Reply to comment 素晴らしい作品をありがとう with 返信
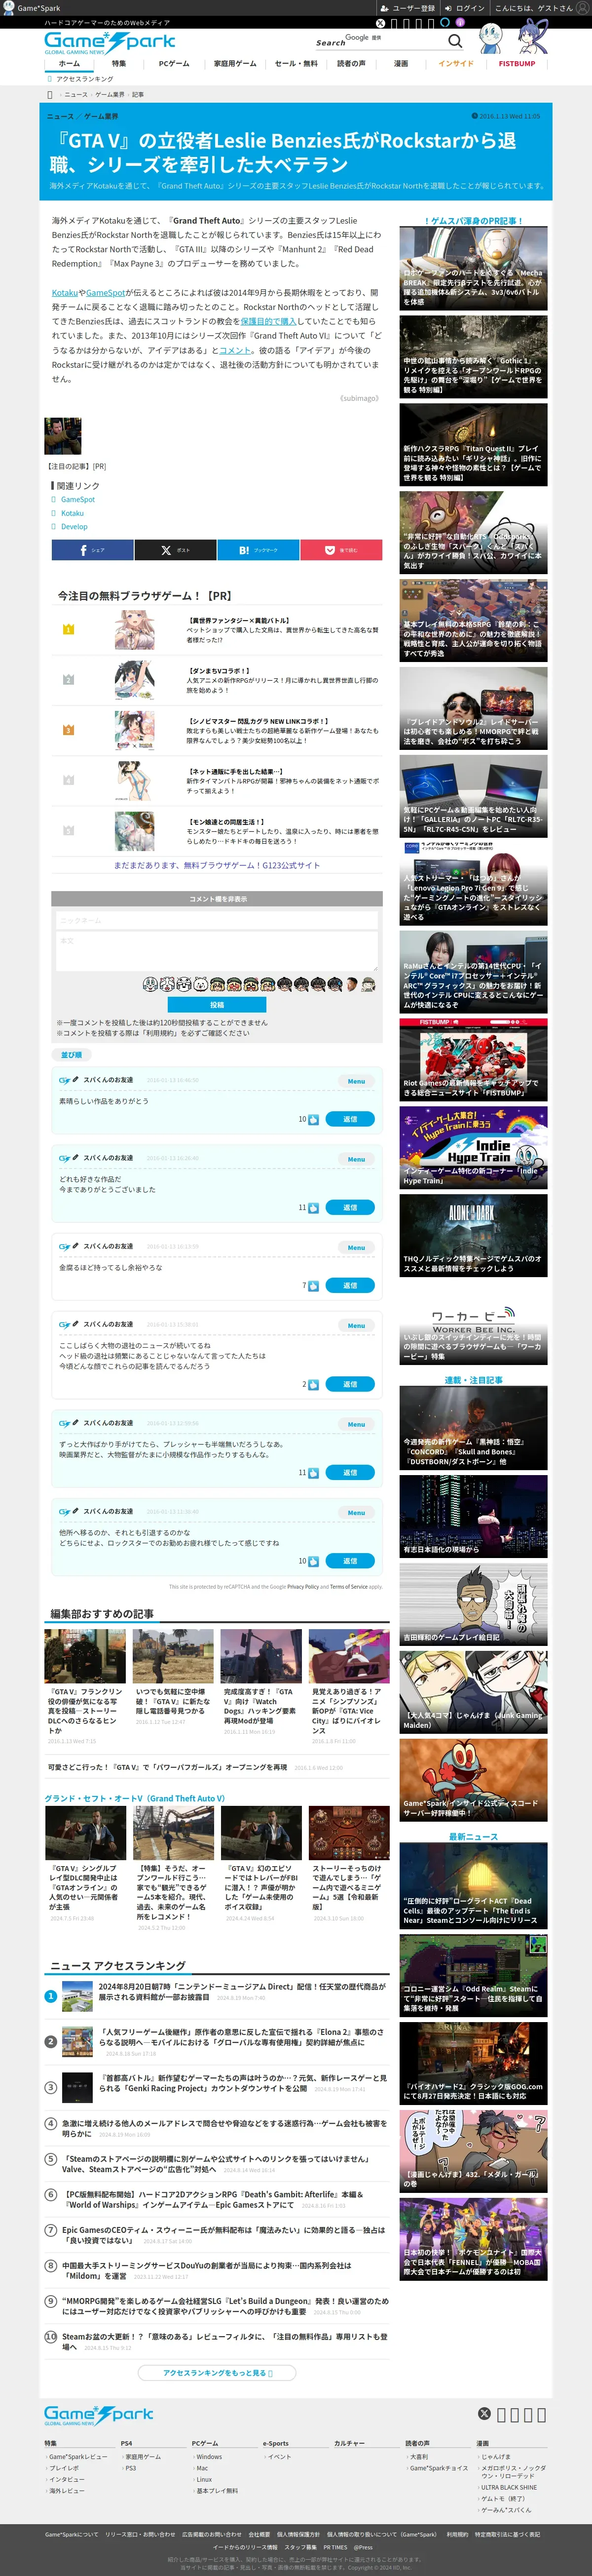This screenshot has height=2576, width=592. click(350, 1119)
